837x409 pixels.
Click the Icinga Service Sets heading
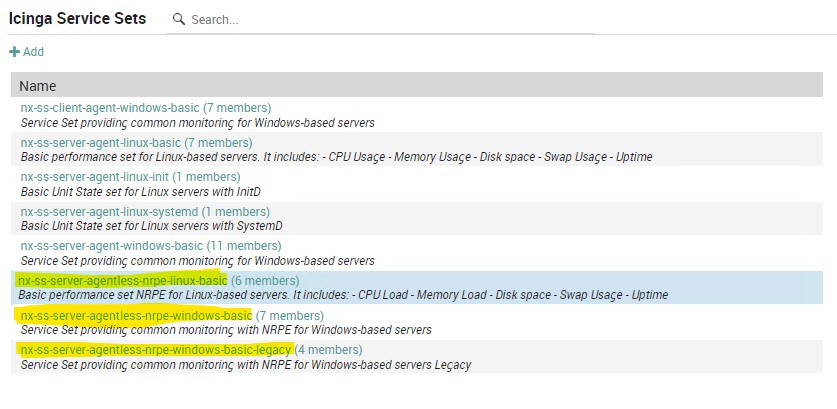click(77, 19)
